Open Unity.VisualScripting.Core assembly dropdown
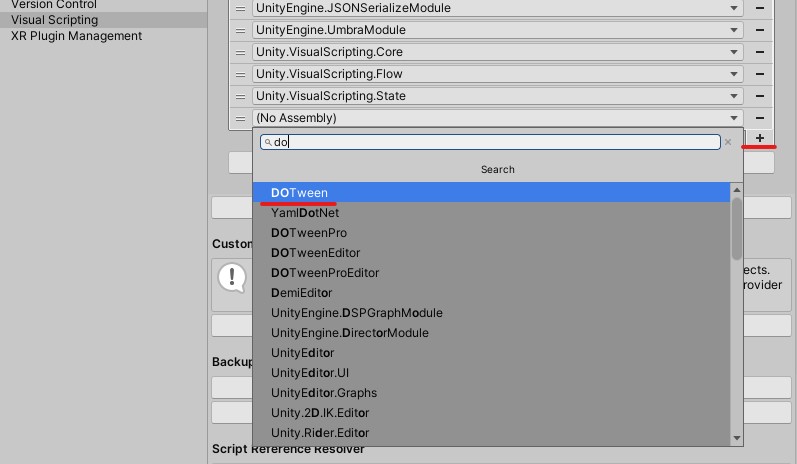Screen dimensions: 797x464 pos(498,52)
